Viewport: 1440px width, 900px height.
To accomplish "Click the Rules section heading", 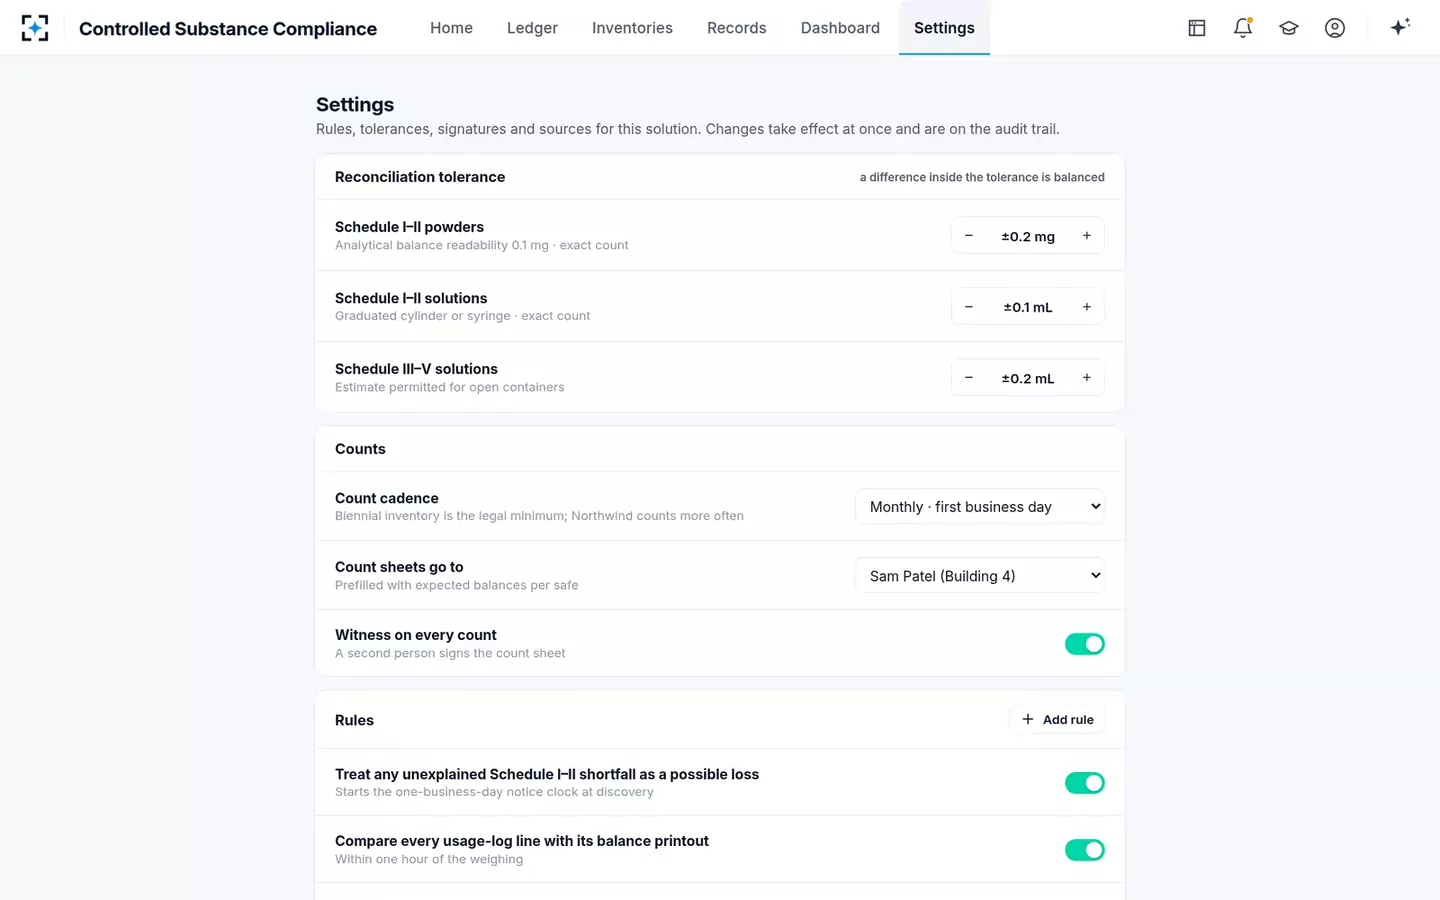I will [x=354, y=720].
